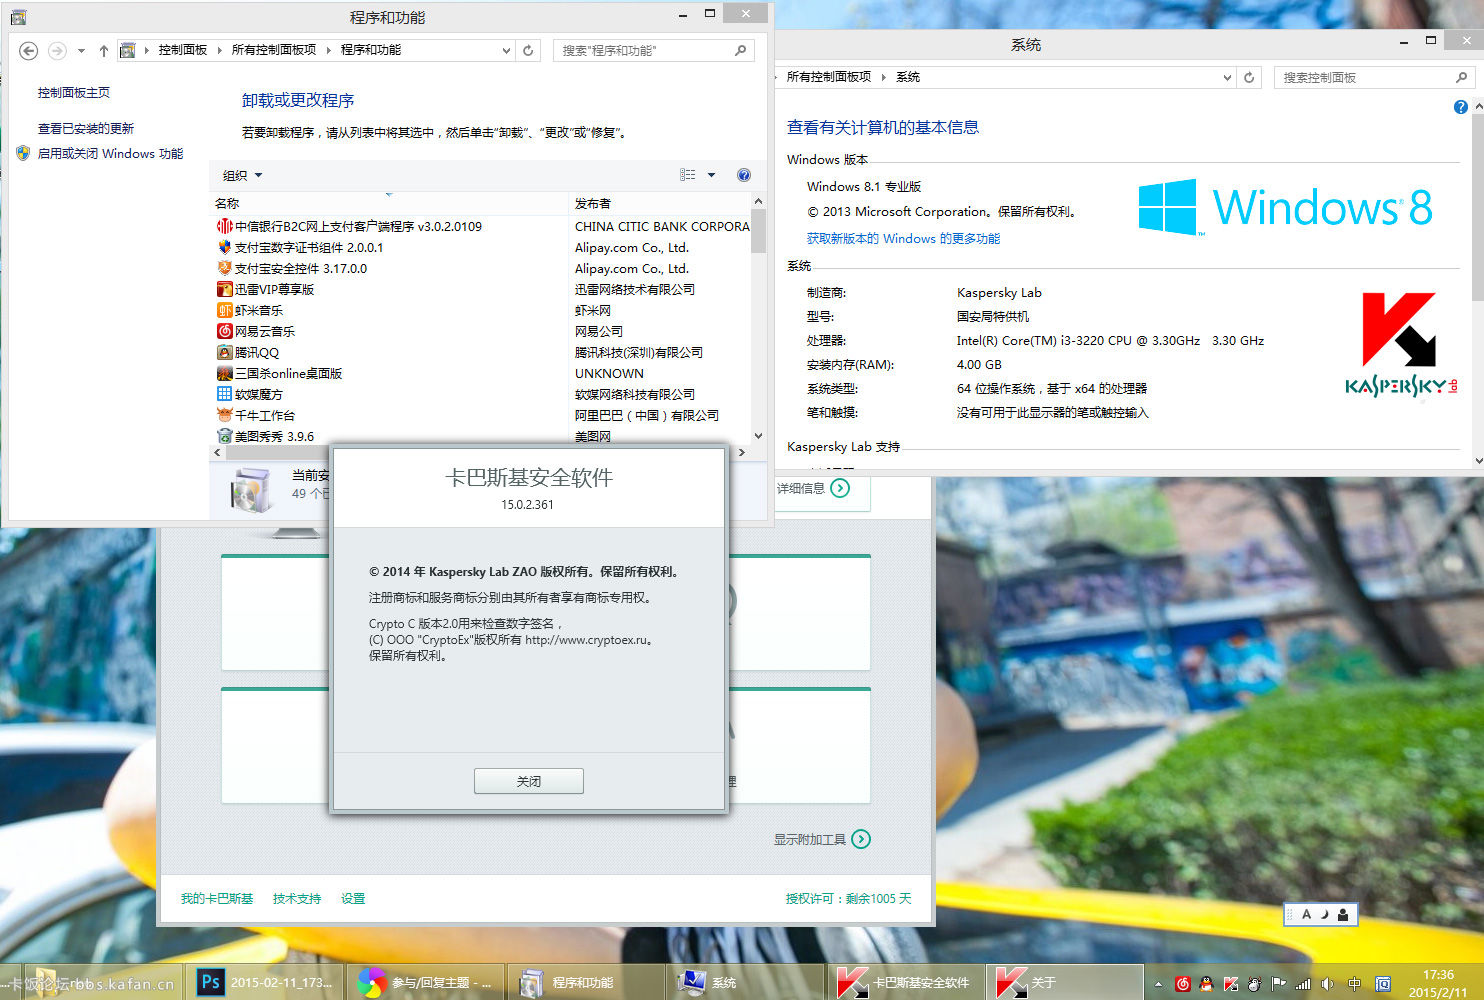1484x1000 pixels.
Task: Switch to 卡巴斯基安全软件 taskbar button
Action: click(907, 982)
